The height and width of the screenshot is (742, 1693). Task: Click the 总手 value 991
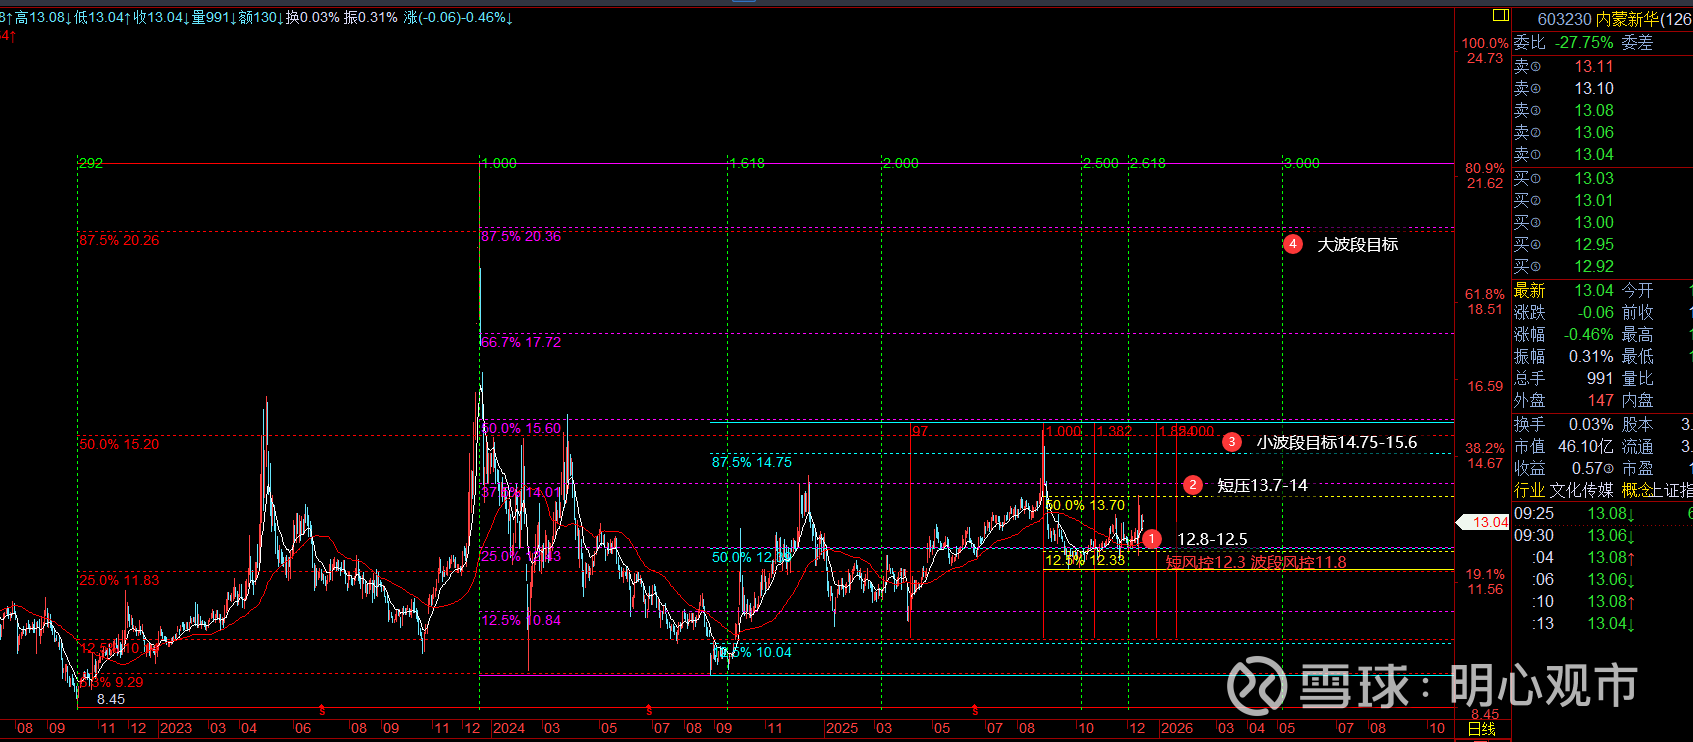click(x=1600, y=378)
